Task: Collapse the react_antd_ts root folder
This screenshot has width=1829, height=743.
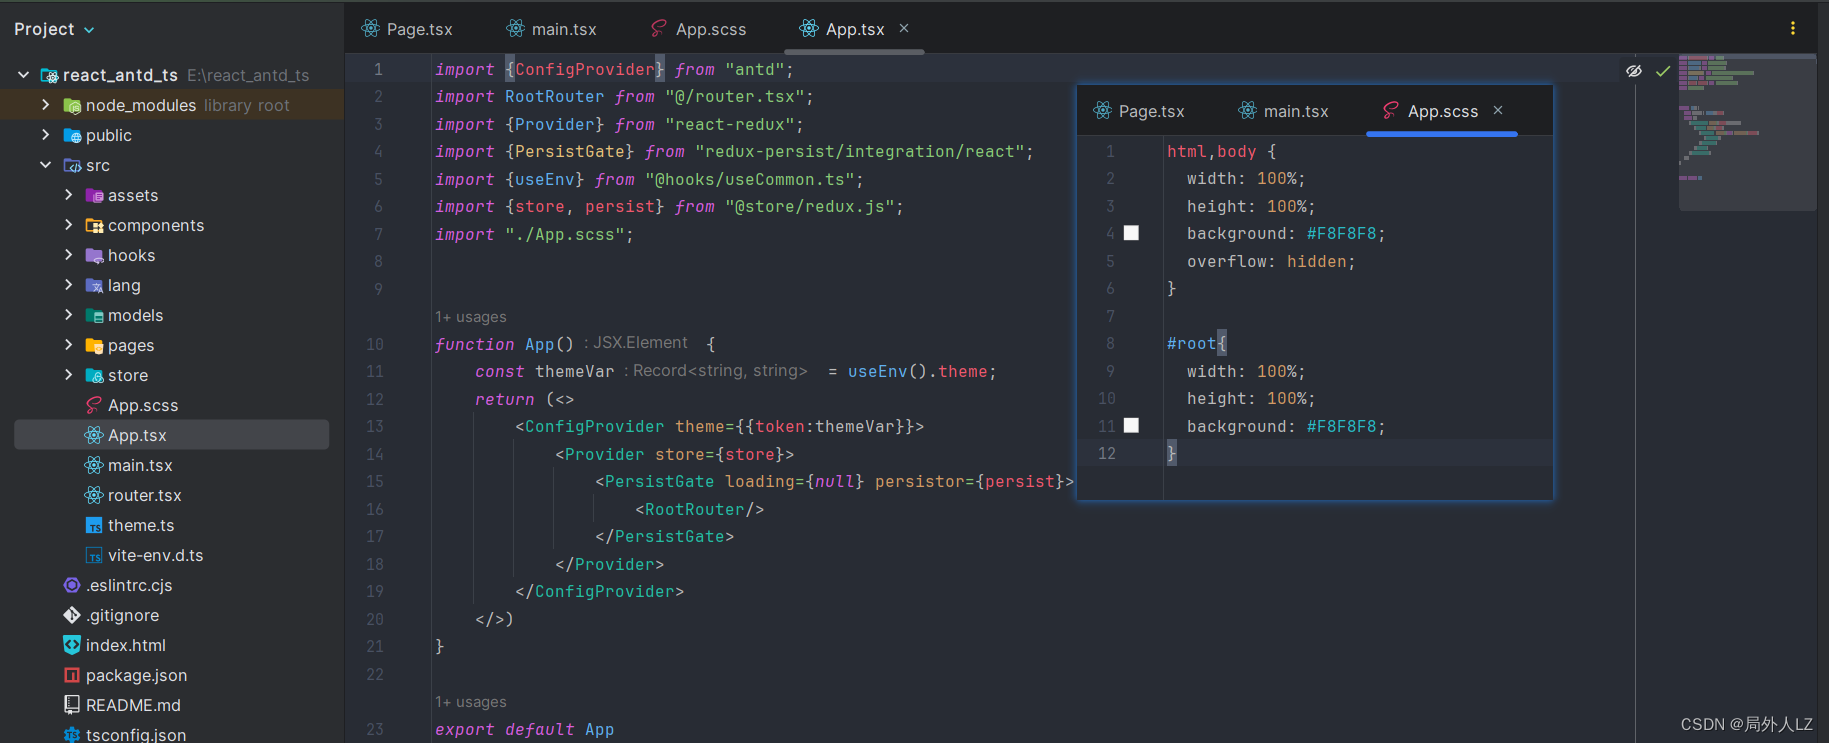Action: pos(23,75)
